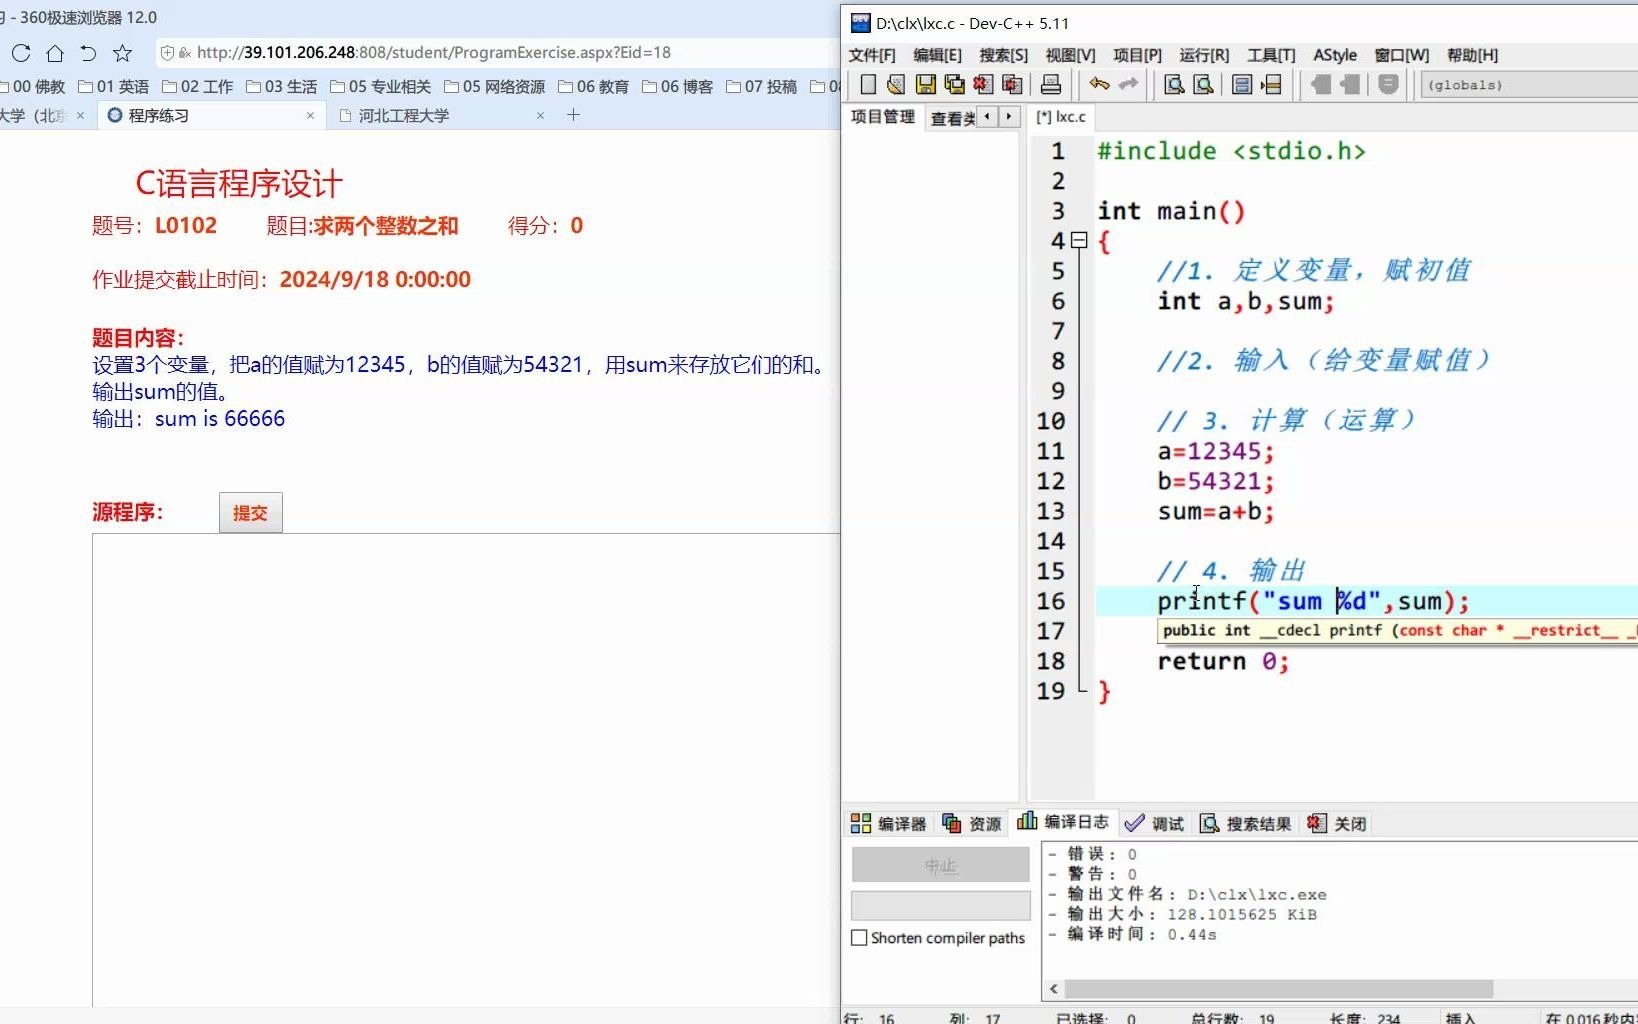Click the Undo arrow in Dev-C++ toolbar
Screen dimensions: 1638x1024
pyautogui.click(x=1099, y=84)
